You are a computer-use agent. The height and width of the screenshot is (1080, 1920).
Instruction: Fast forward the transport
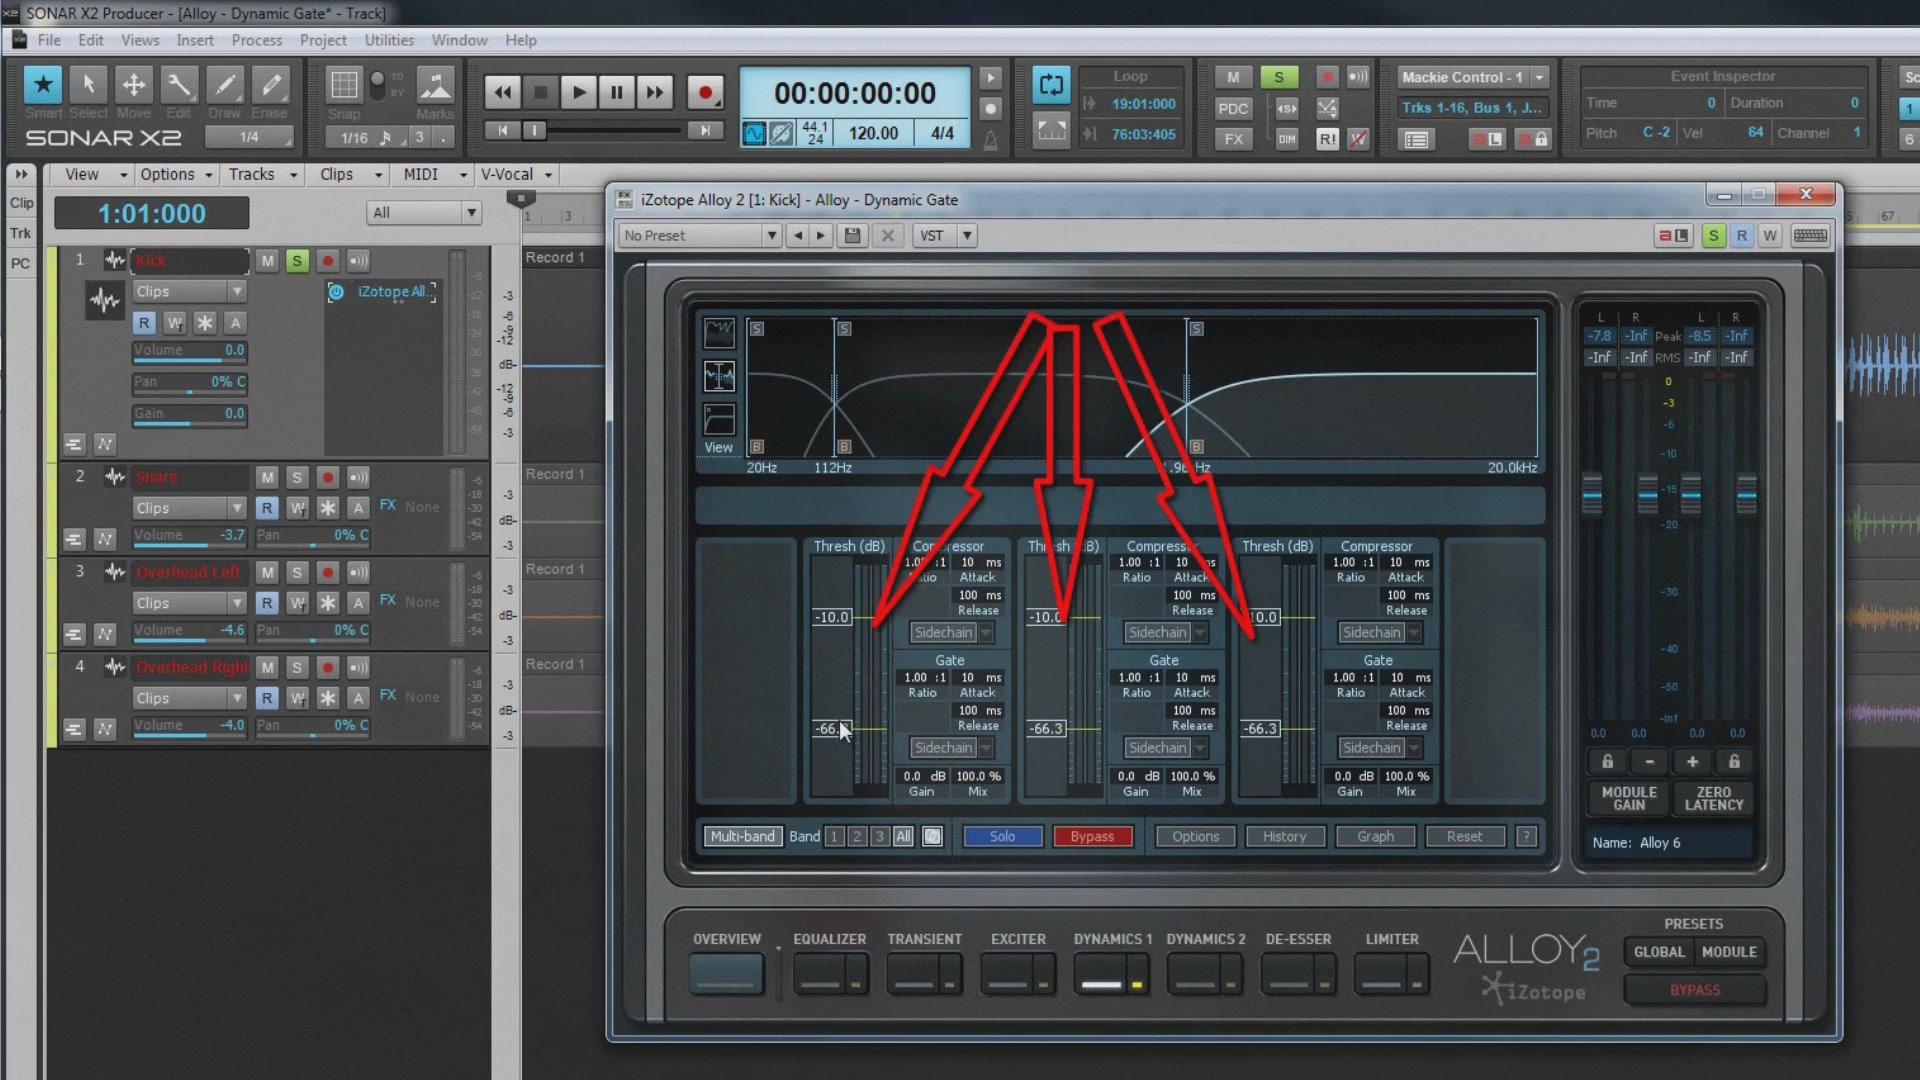654,93
